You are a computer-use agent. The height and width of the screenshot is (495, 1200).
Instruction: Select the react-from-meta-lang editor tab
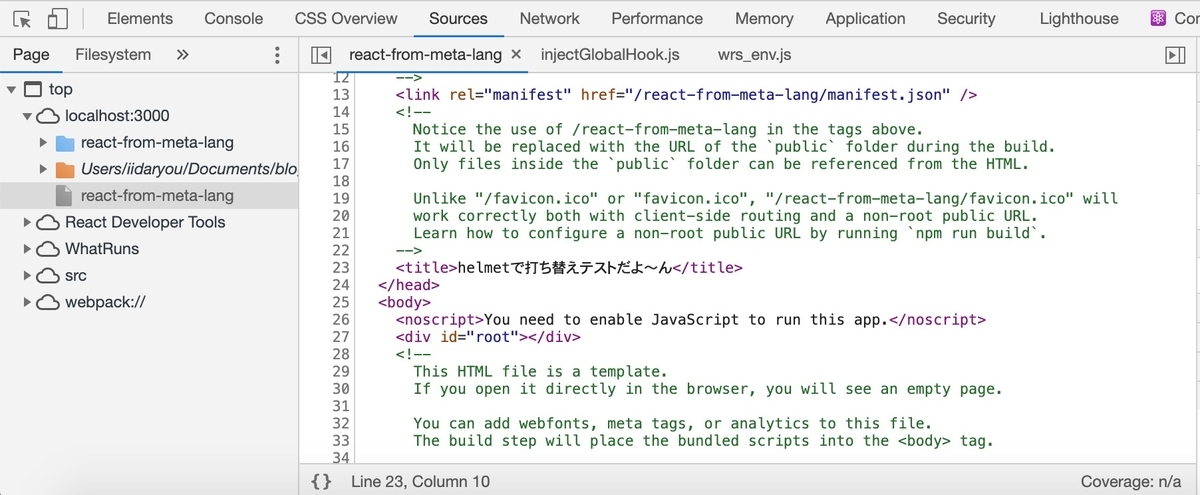point(425,55)
